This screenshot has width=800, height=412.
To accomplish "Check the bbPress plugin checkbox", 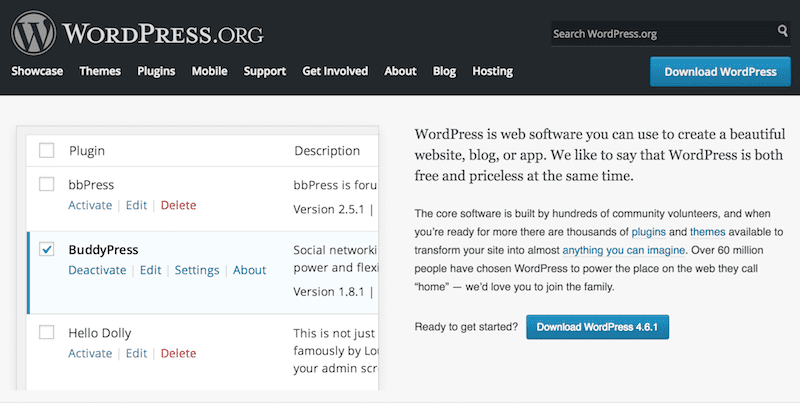I will click(46, 184).
